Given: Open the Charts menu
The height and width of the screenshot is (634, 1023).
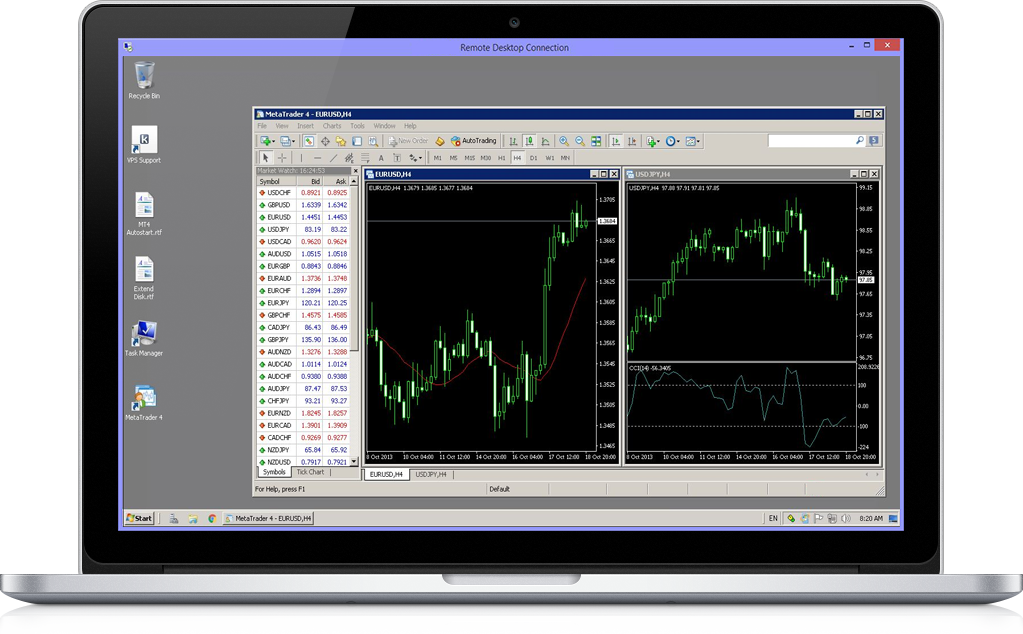Looking at the screenshot, I should click(332, 126).
